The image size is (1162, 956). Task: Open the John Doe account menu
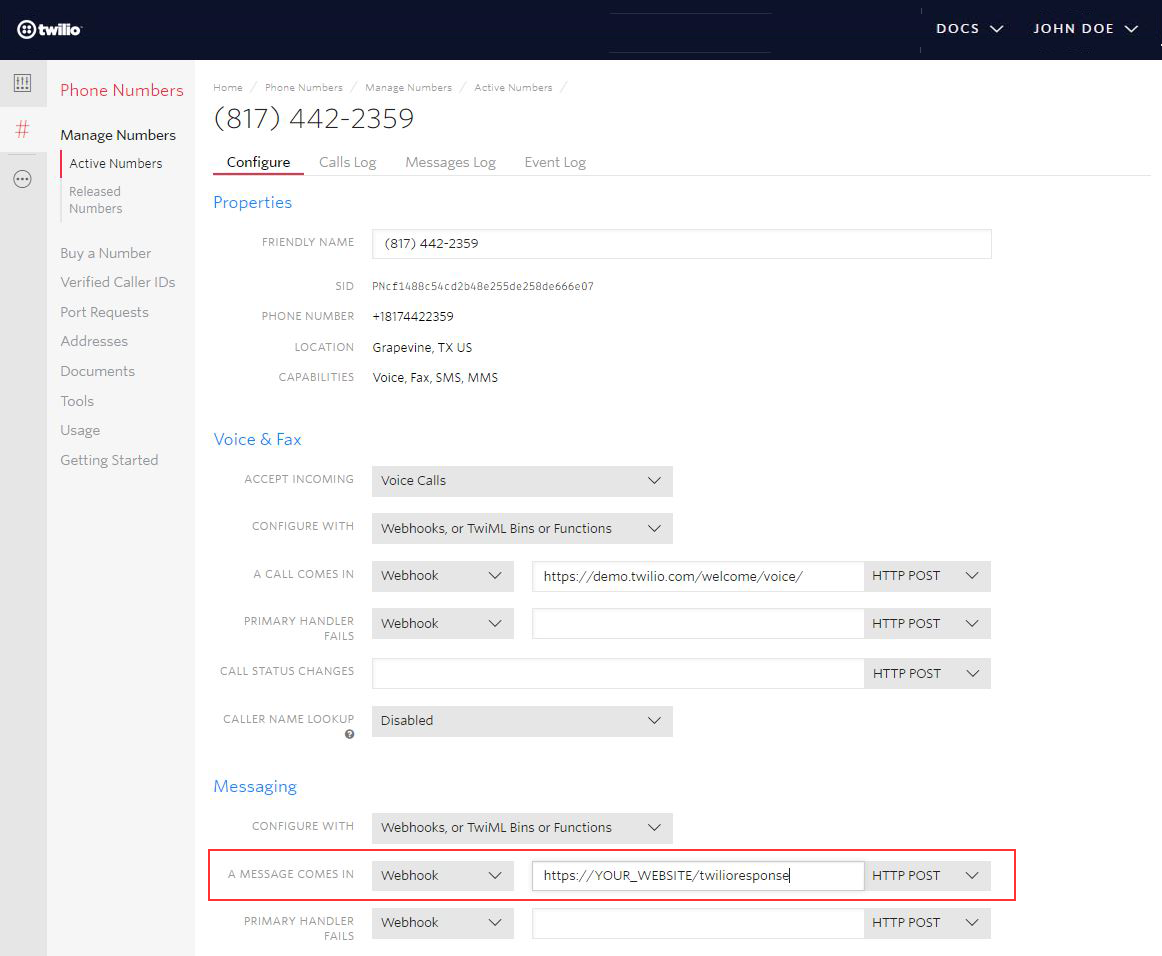click(1085, 29)
